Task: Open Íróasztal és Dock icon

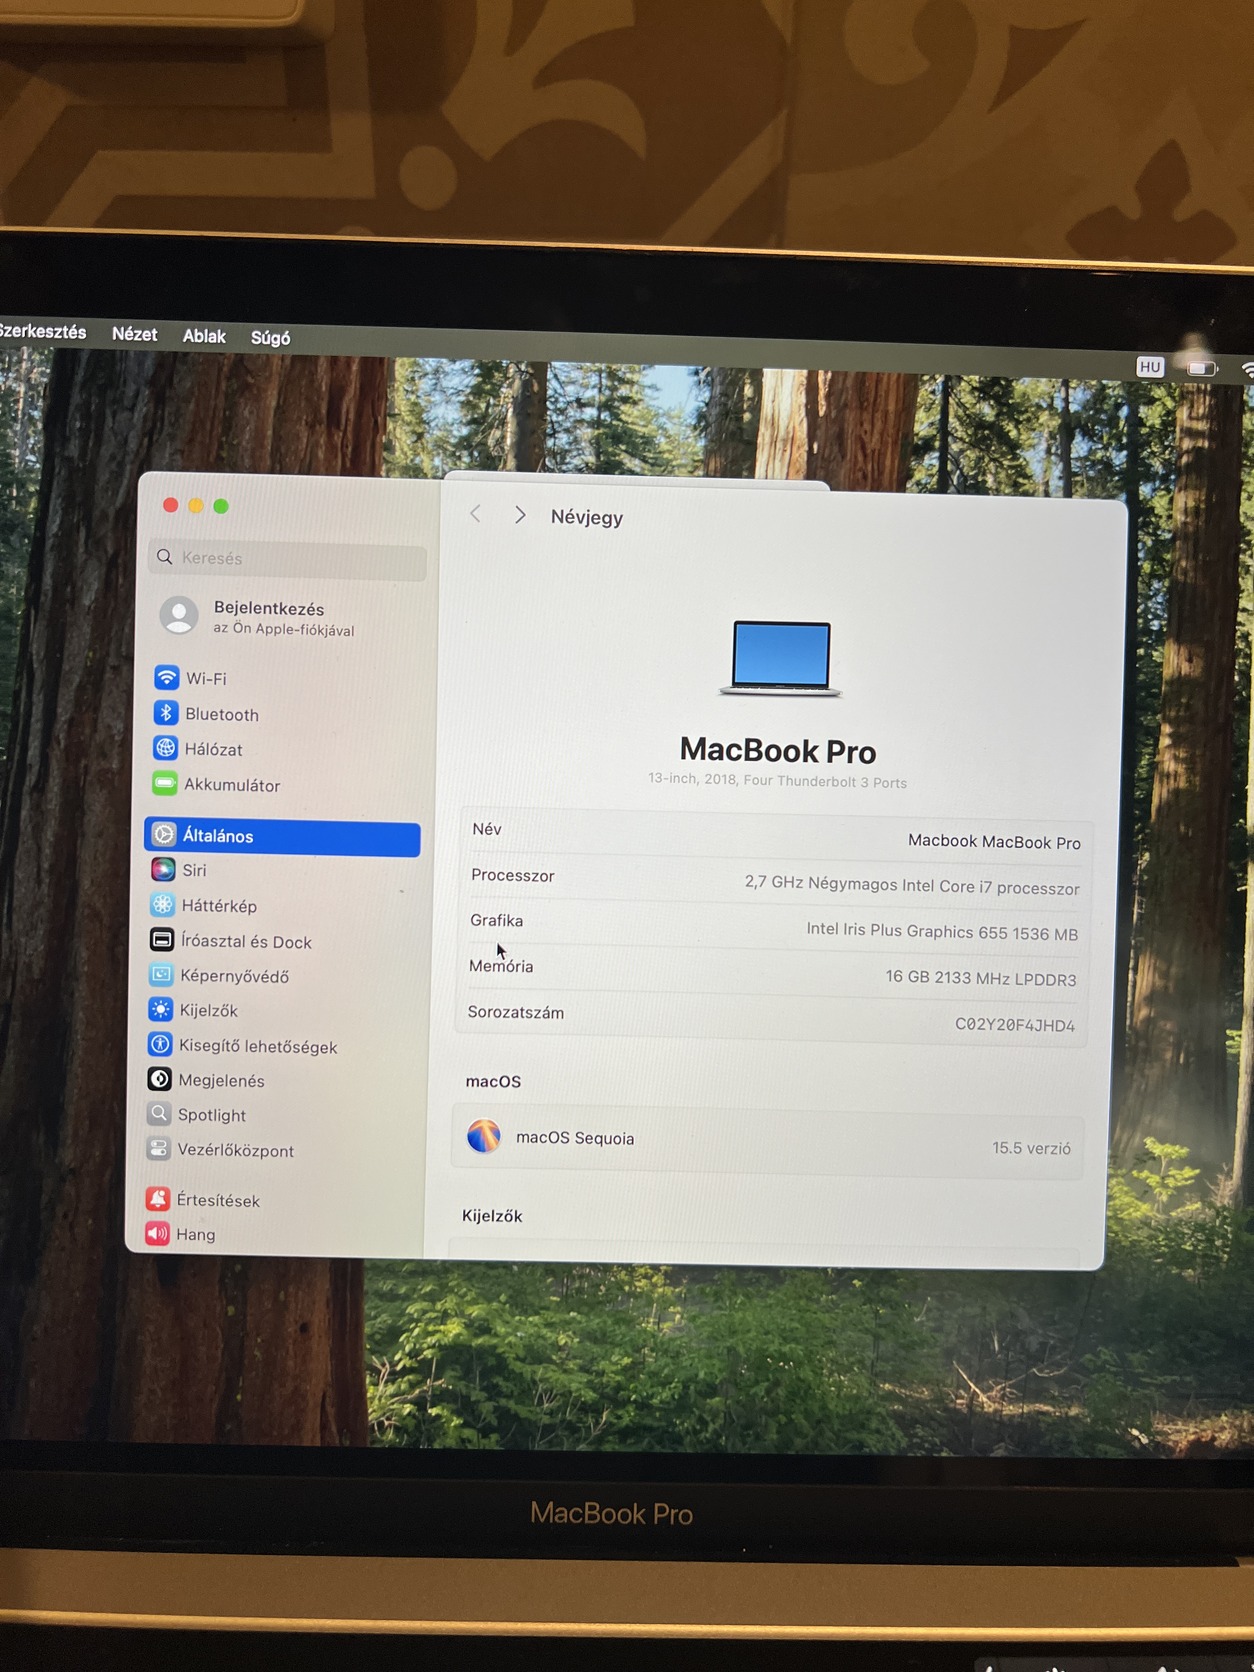Action: point(162,940)
